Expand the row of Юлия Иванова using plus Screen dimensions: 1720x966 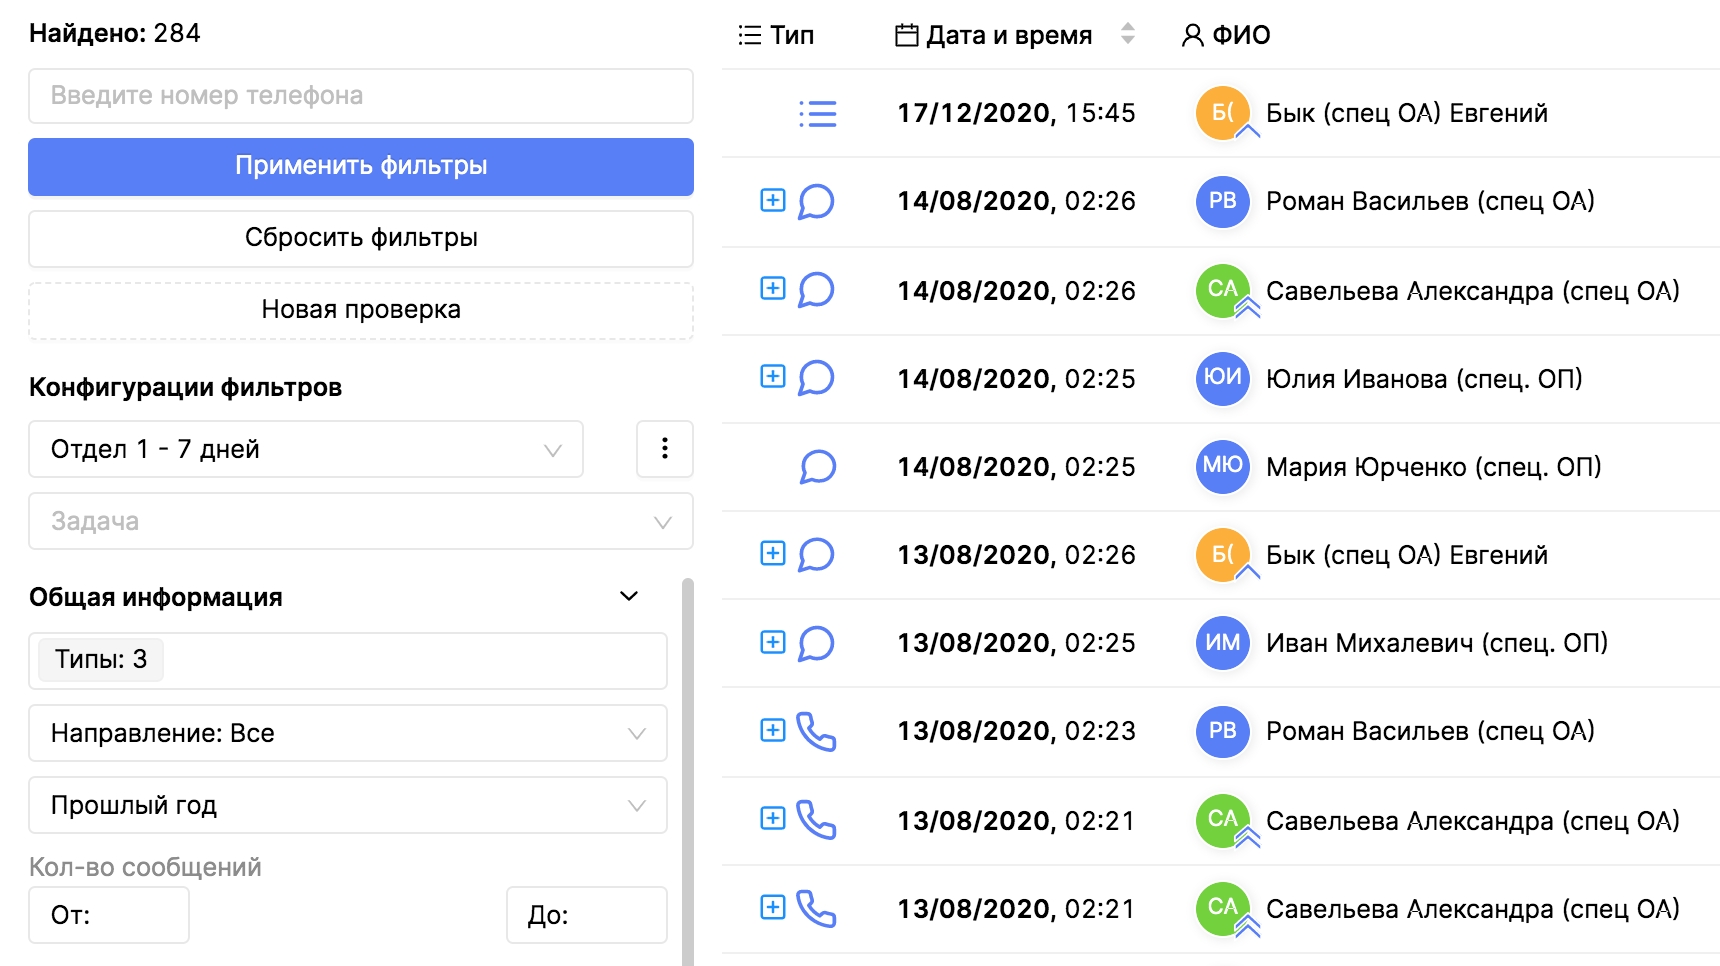click(x=773, y=377)
